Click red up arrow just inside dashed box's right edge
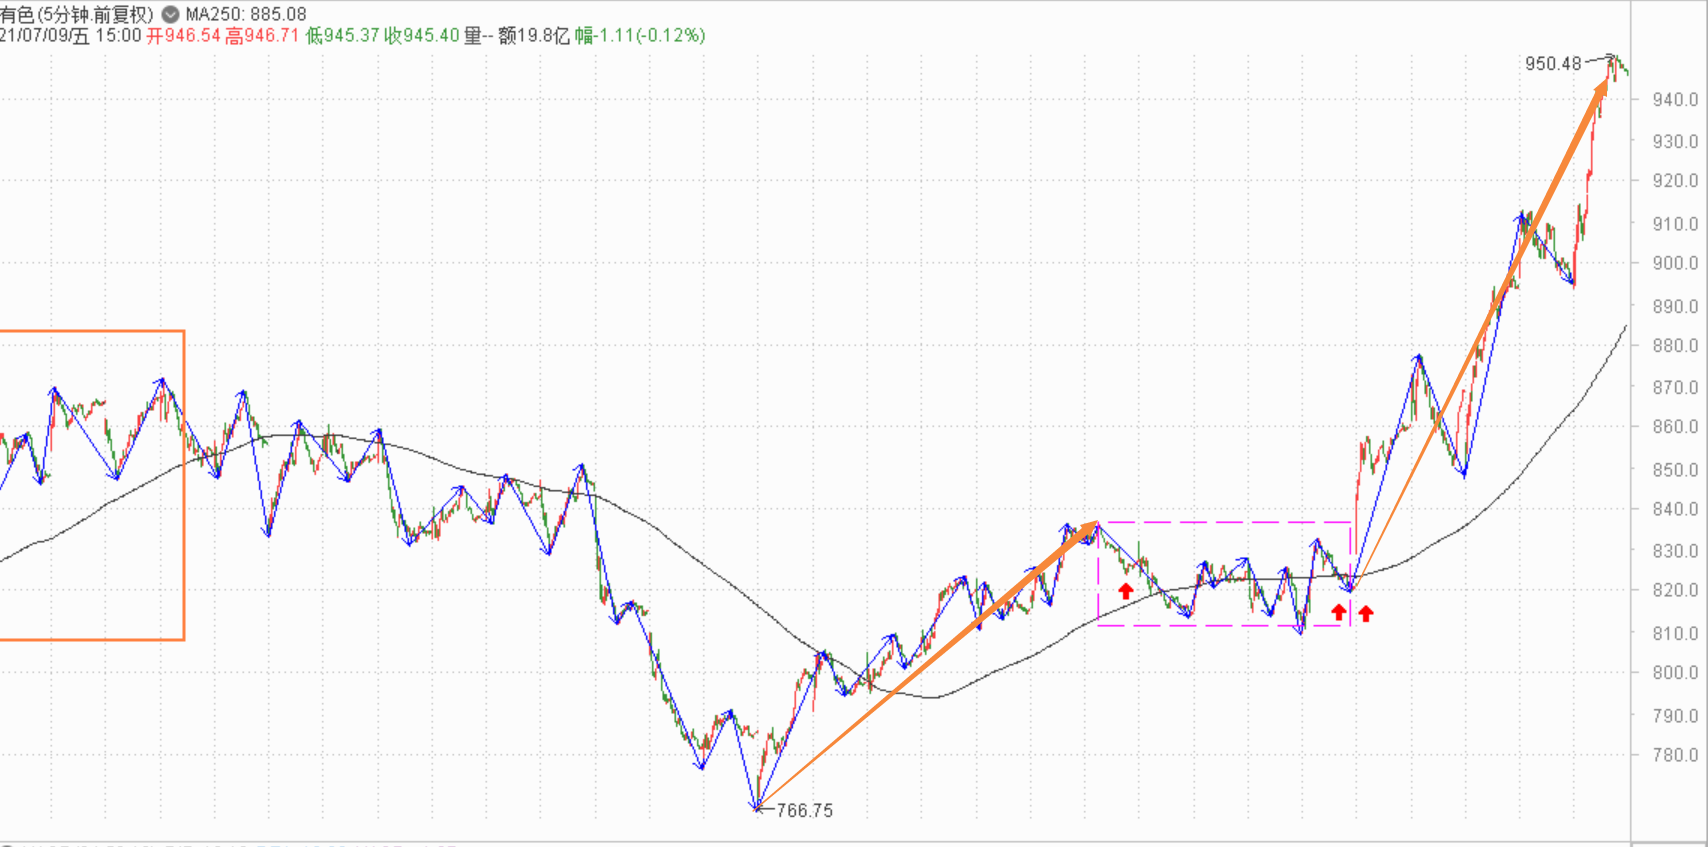The width and height of the screenshot is (1708, 847). pyautogui.click(x=1339, y=612)
